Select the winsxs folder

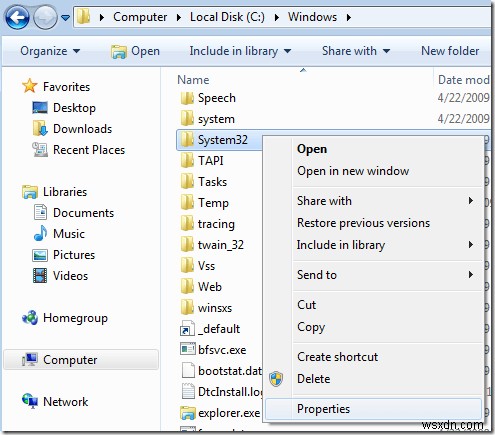(x=215, y=308)
